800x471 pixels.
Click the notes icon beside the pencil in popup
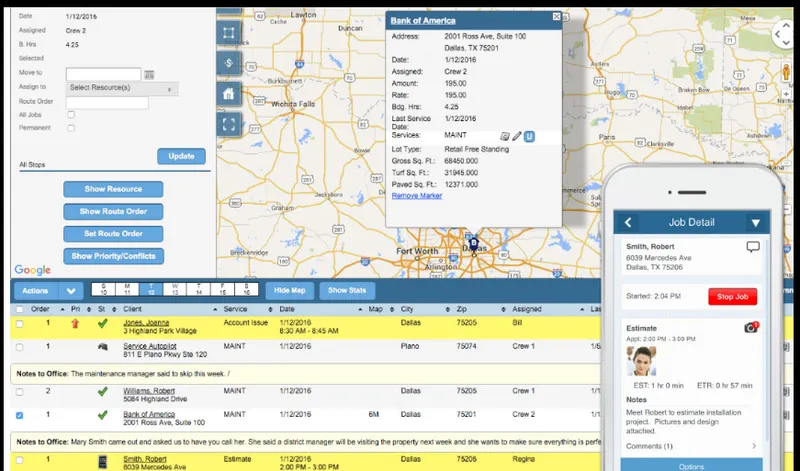(x=505, y=136)
